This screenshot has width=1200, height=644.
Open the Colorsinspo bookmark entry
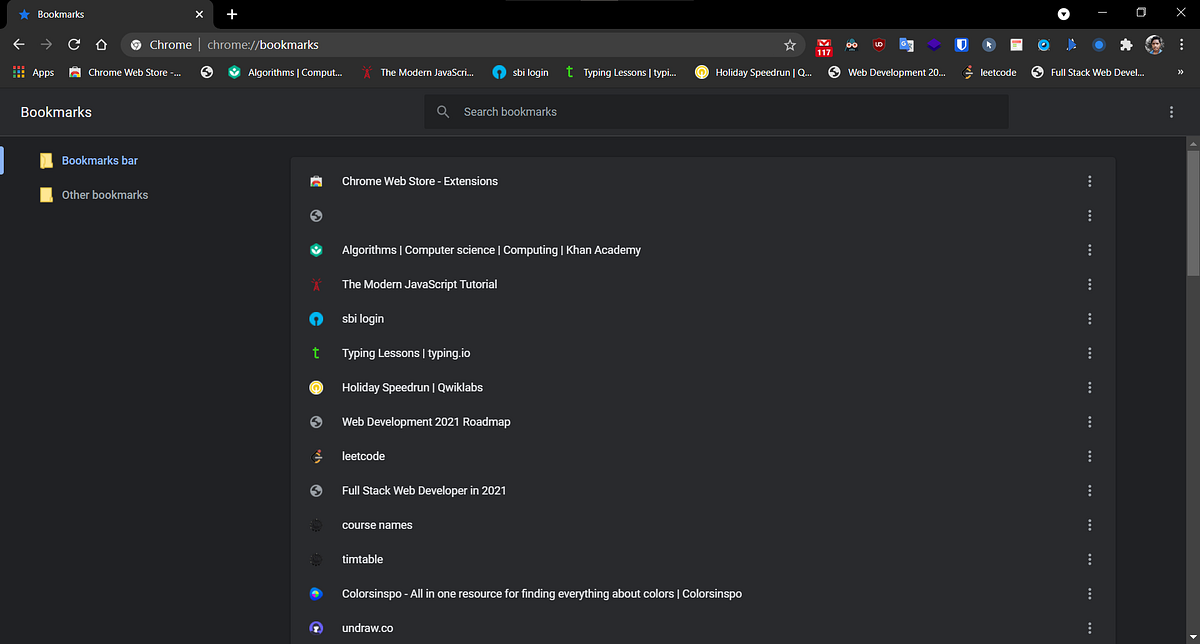click(542, 593)
